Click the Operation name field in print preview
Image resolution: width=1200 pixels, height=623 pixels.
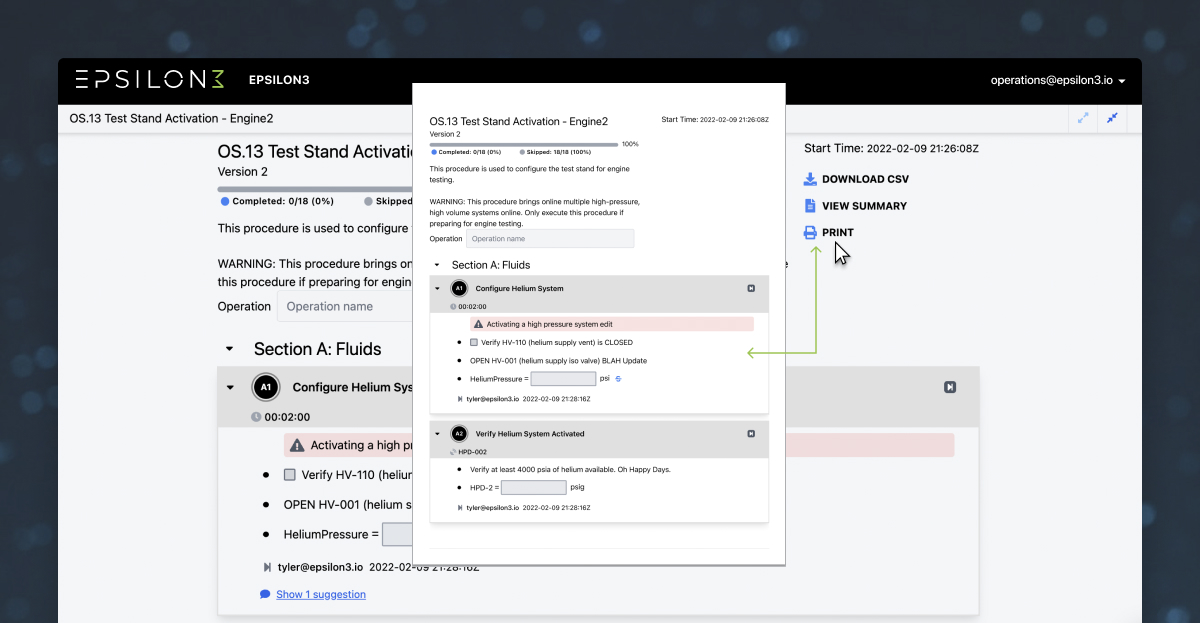click(550, 239)
